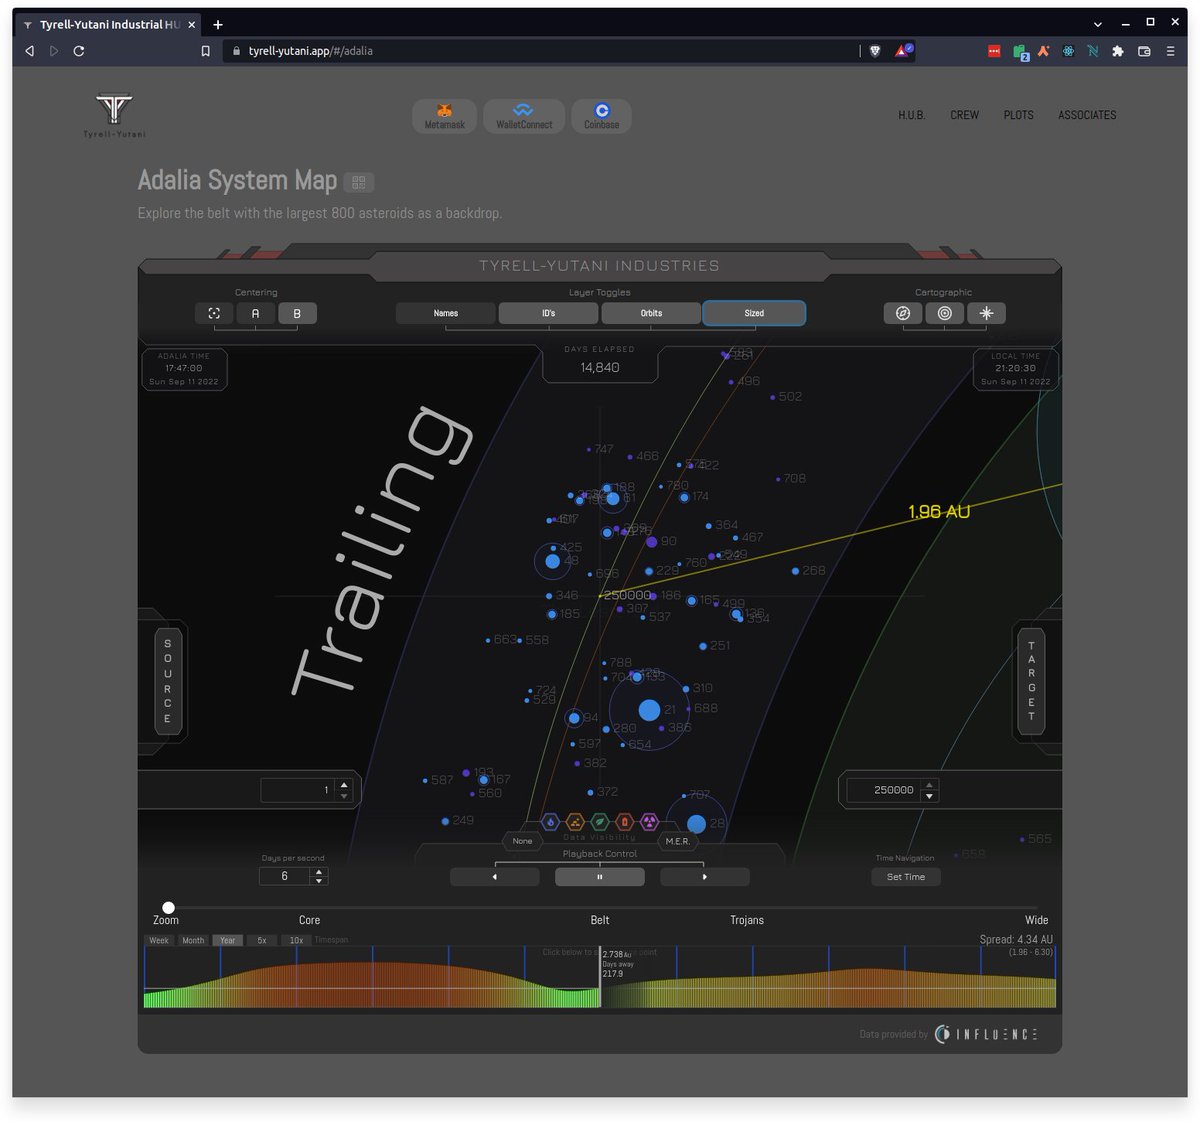Pause the playback

click(x=600, y=877)
